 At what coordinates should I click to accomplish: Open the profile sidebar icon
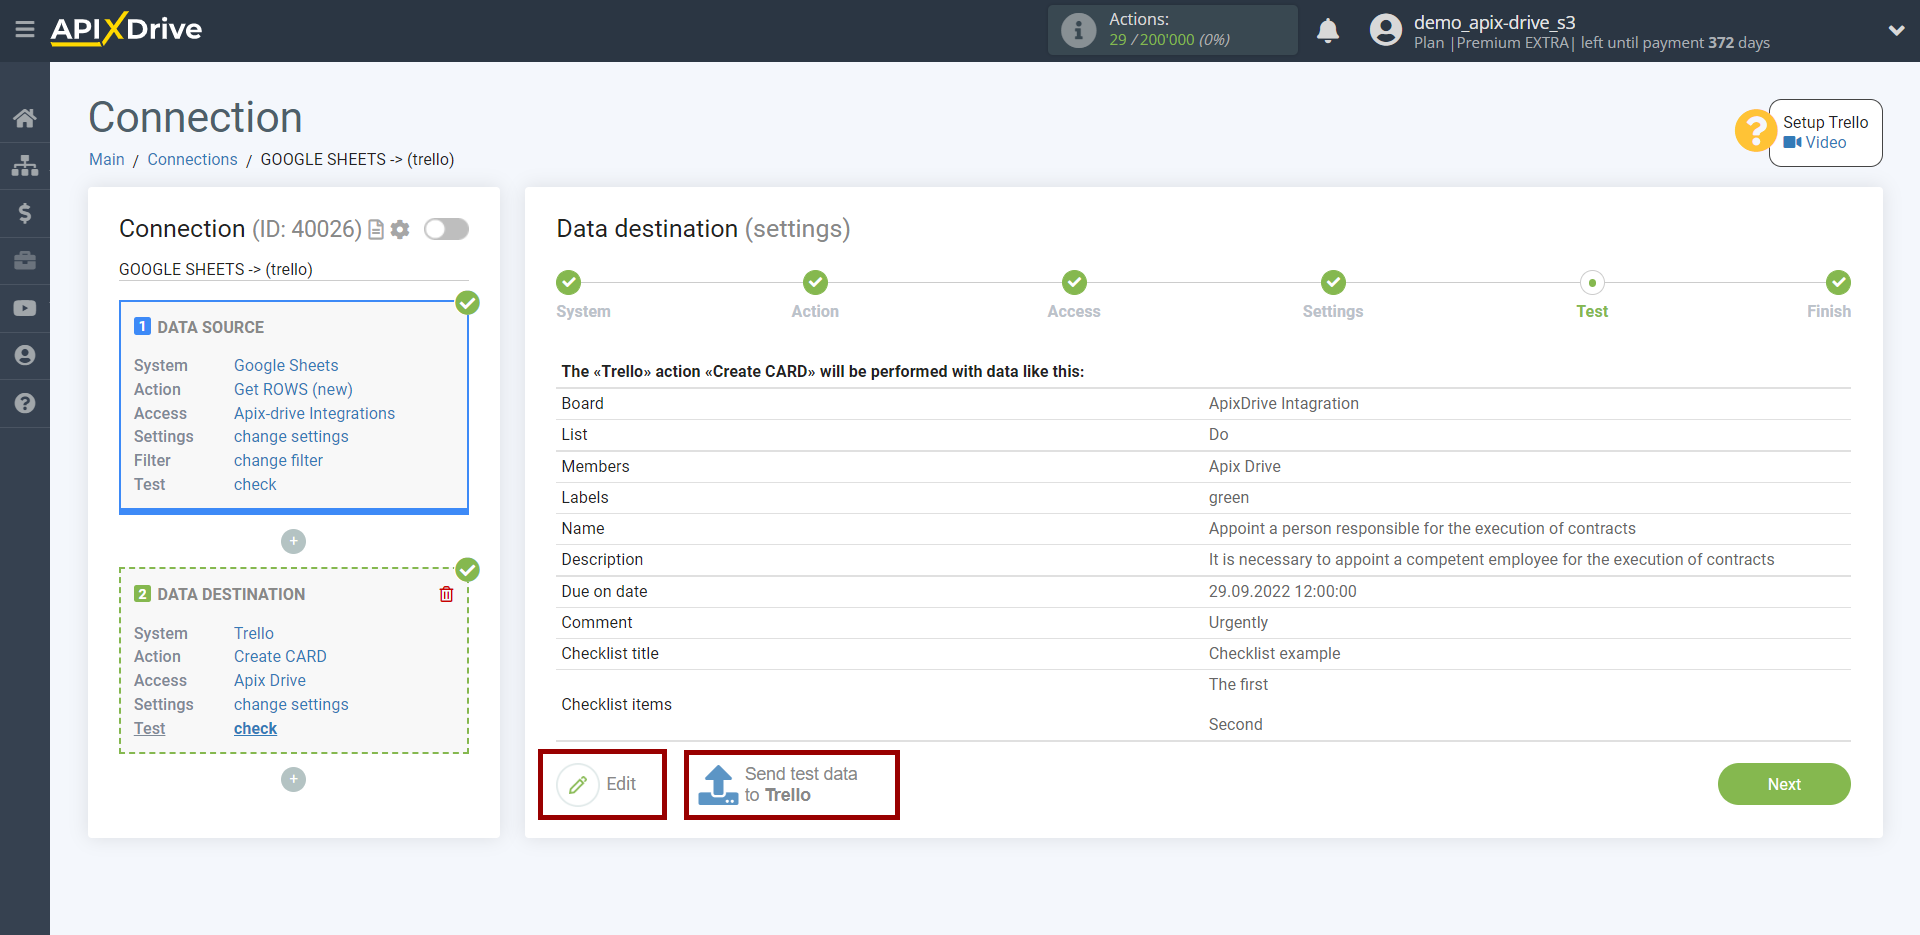[25, 355]
